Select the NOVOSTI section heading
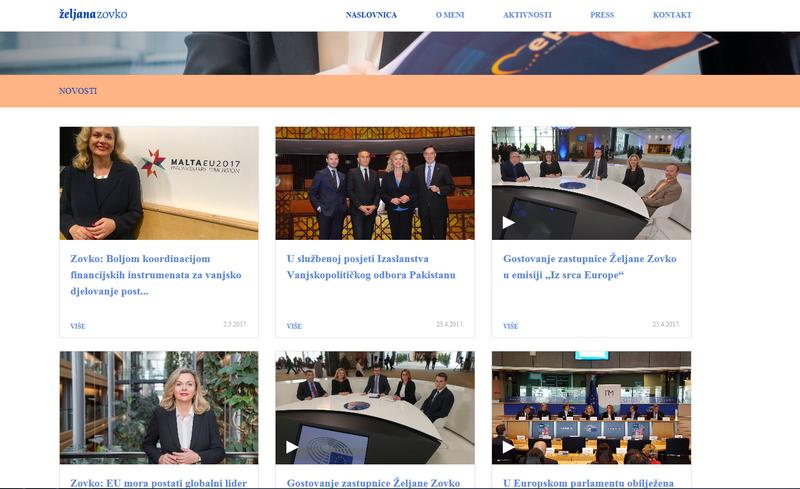Viewport: 800px width, 489px height. (x=78, y=91)
